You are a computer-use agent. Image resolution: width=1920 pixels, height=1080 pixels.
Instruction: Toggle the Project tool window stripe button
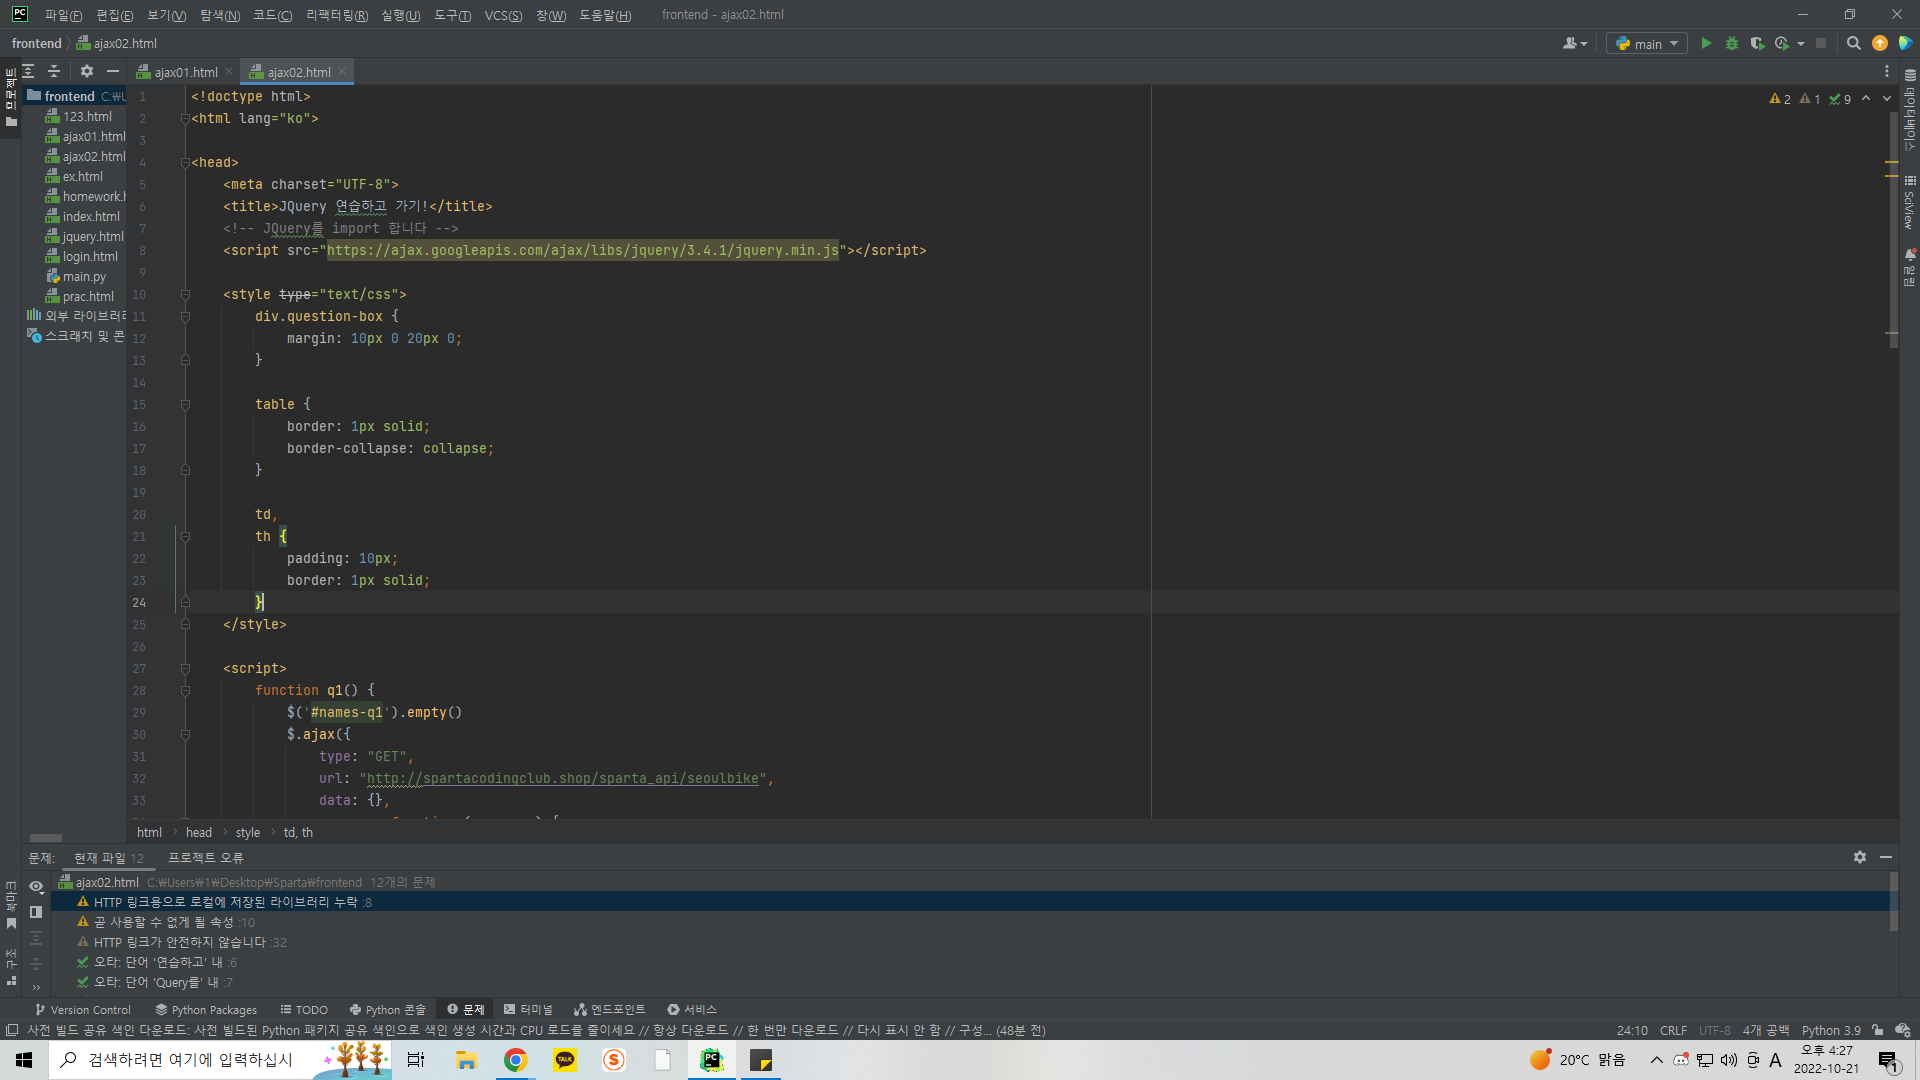[11, 97]
